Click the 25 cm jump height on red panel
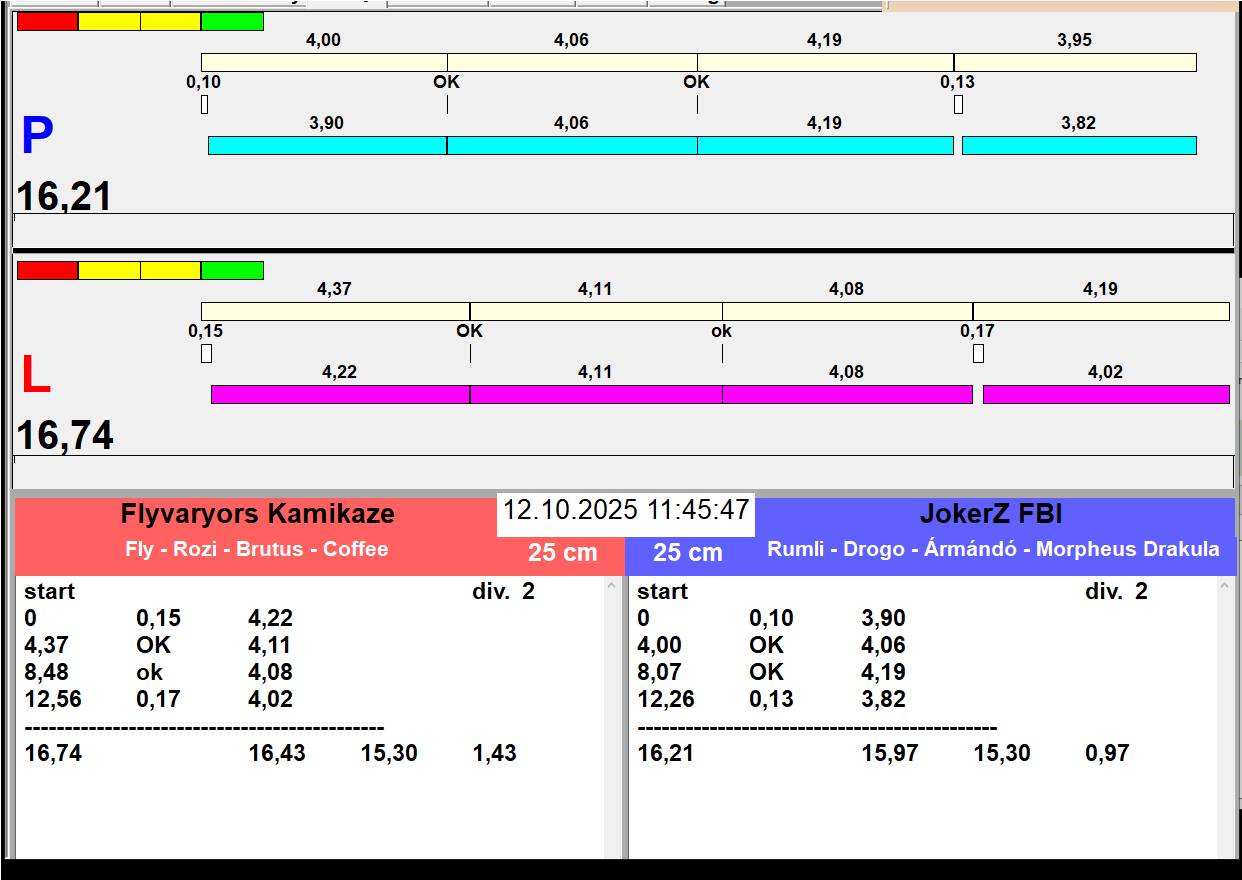1242x880 pixels. pyautogui.click(x=562, y=553)
